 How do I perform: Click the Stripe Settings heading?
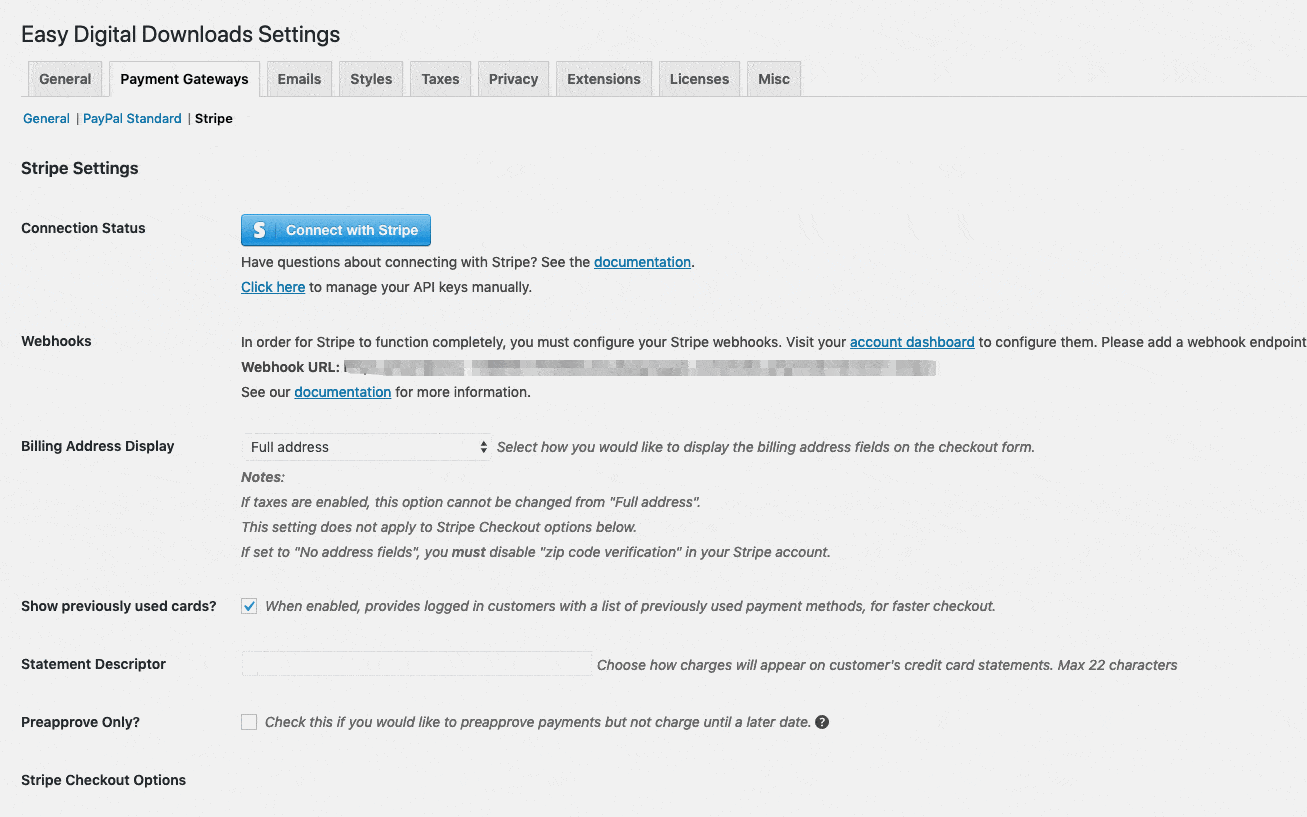[x=80, y=168]
